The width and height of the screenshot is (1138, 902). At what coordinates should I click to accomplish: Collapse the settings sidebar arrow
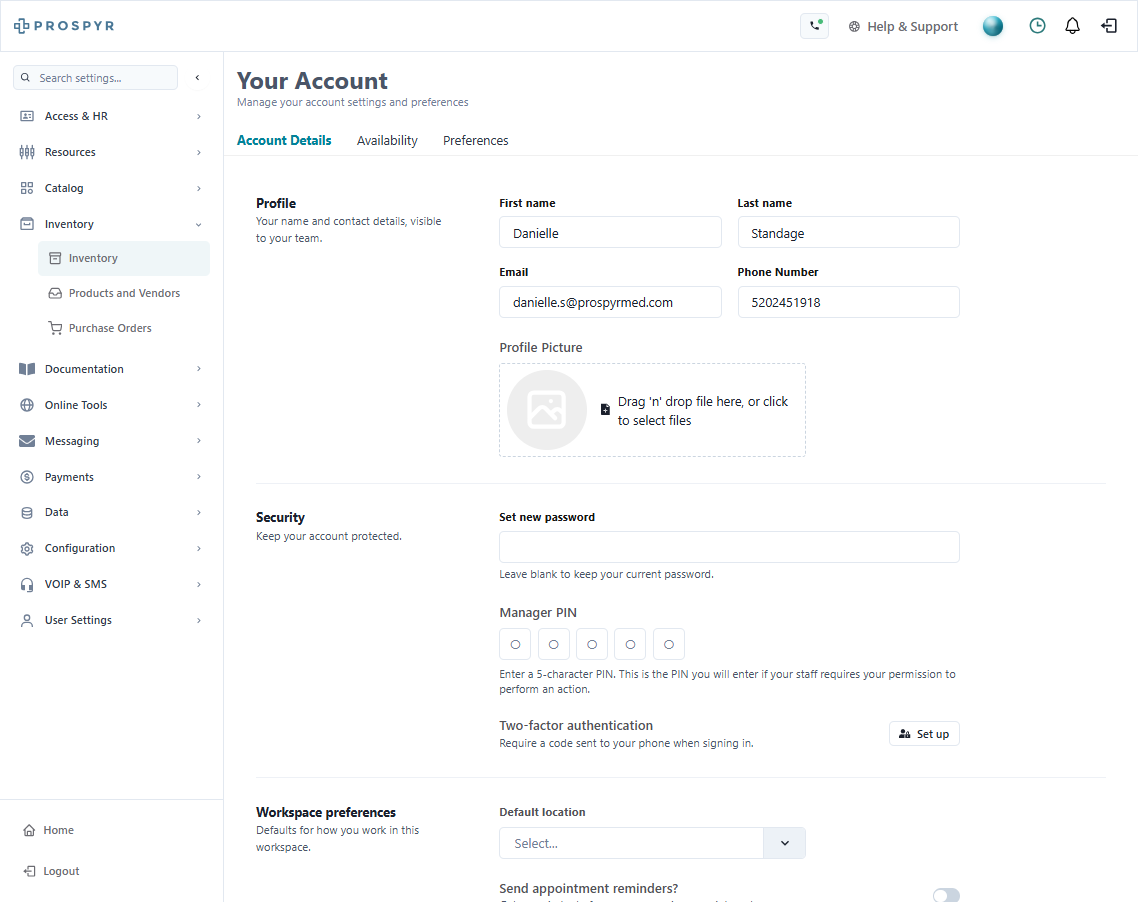coord(197,78)
